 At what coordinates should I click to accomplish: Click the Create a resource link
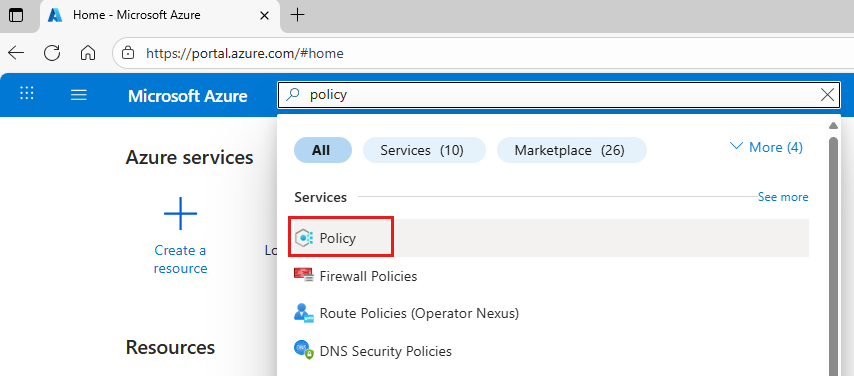tap(180, 259)
